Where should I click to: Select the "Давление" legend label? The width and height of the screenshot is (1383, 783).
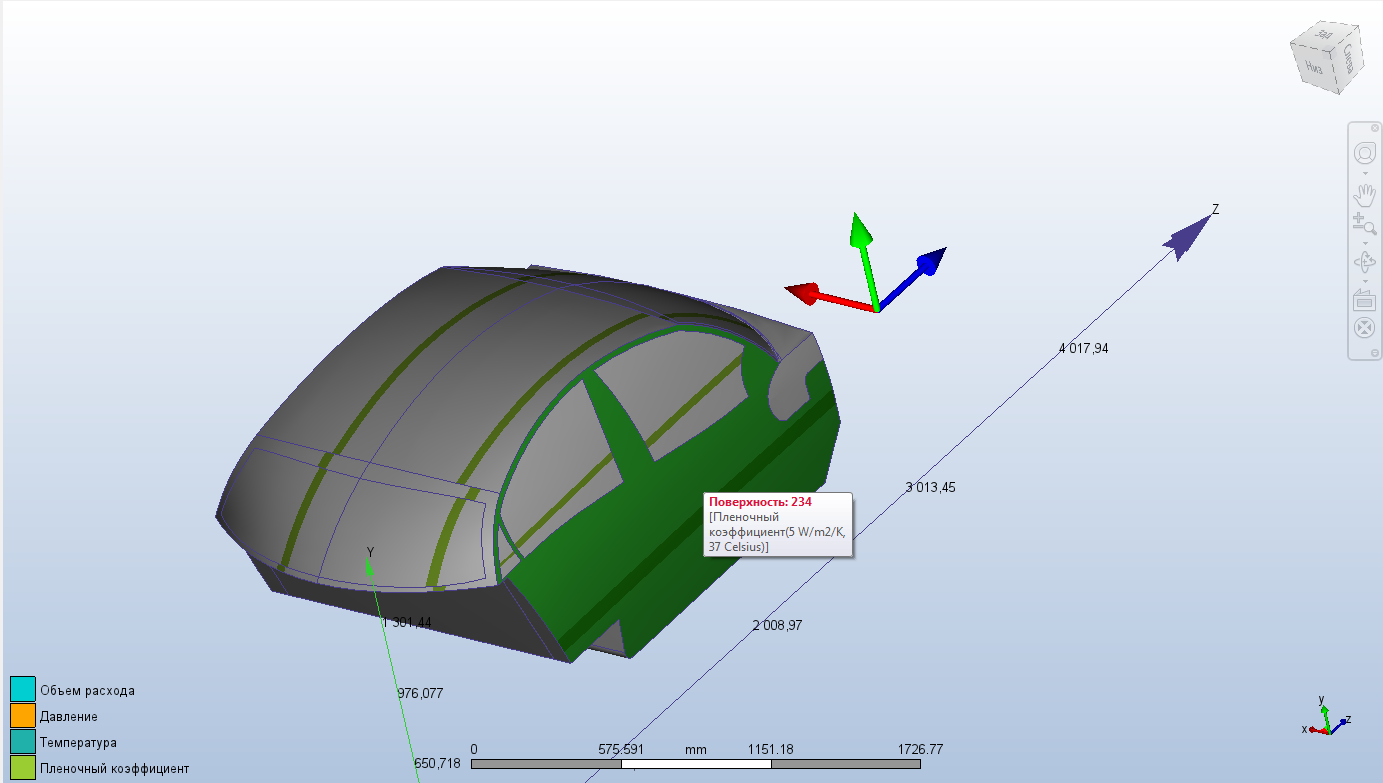(x=69, y=716)
